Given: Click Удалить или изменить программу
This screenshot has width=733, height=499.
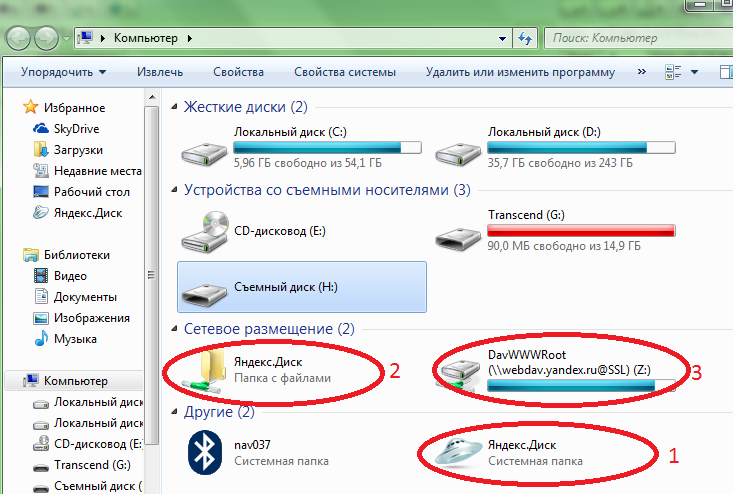Looking at the screenshot, I should [x=520, y=72].
